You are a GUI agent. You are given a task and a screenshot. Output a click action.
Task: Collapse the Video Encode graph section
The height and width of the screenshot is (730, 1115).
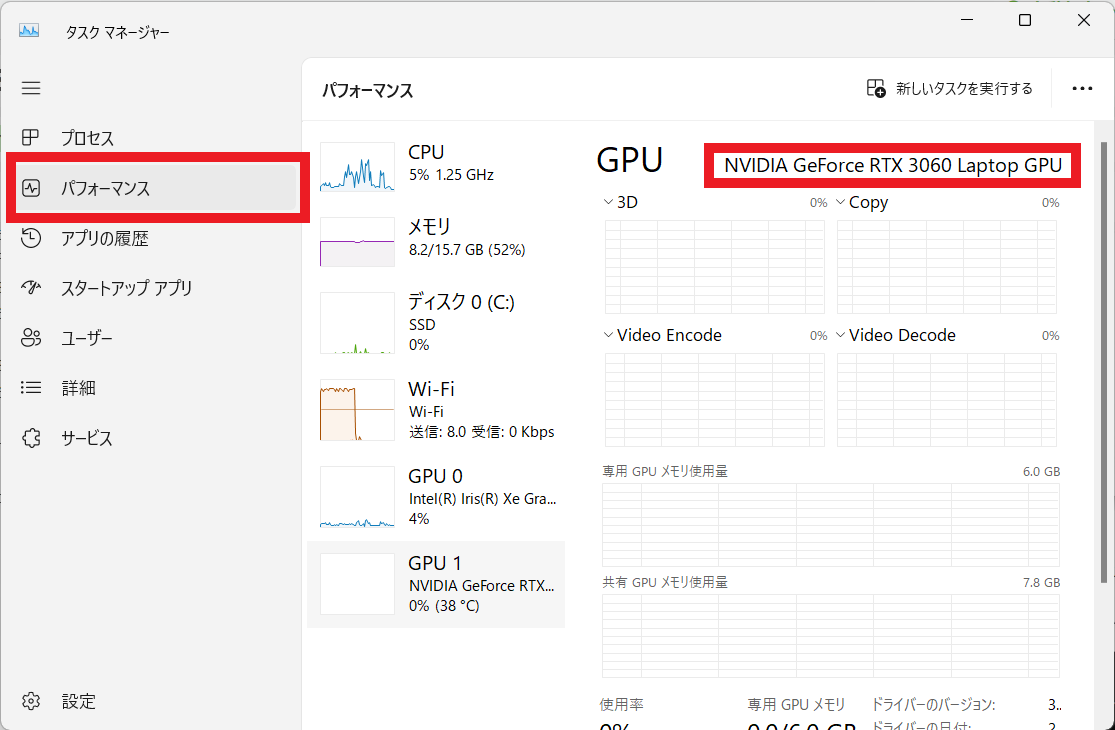coord(607,334)
